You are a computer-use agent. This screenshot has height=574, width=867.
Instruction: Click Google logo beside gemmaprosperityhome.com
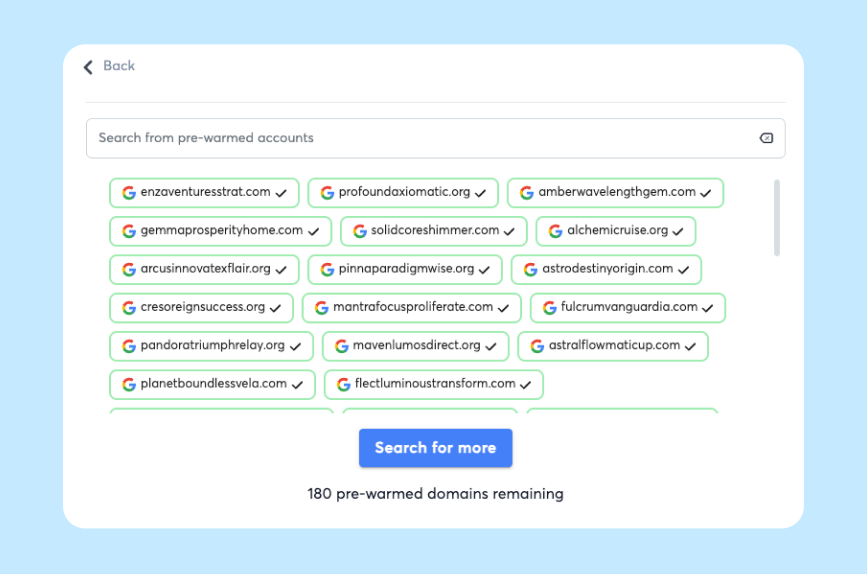click(x=129, y=231)
